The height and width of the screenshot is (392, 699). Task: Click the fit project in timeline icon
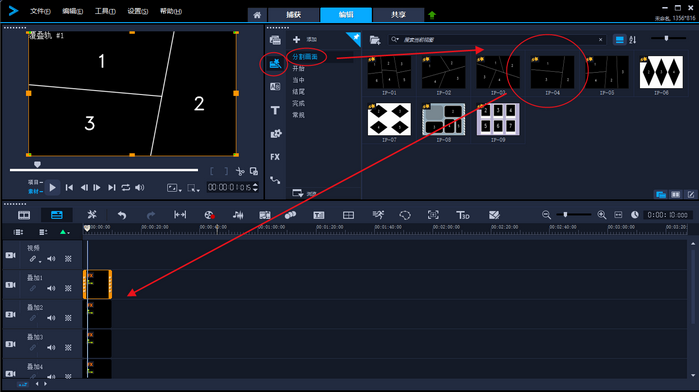[x=180, y=215]
